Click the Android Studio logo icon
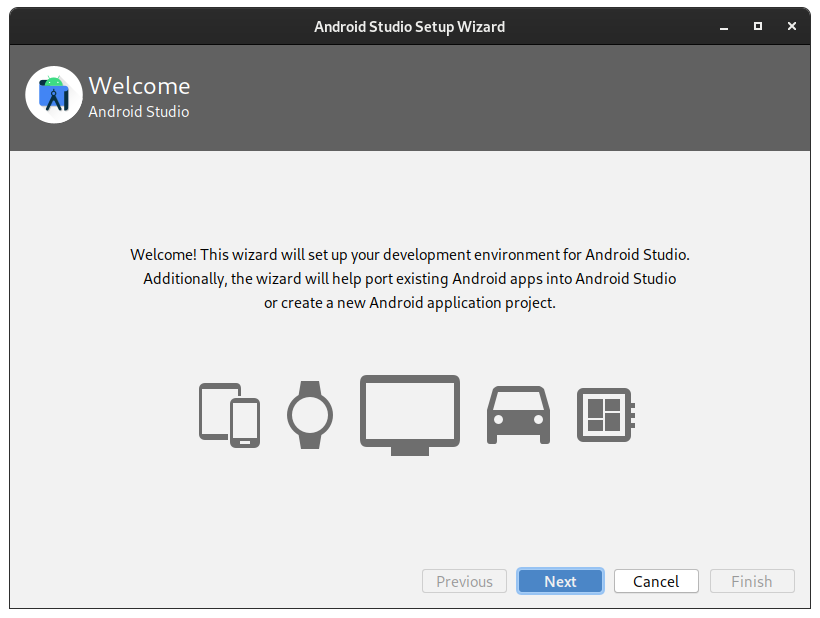Screen dimensions: 820x618 pos(54,95)
